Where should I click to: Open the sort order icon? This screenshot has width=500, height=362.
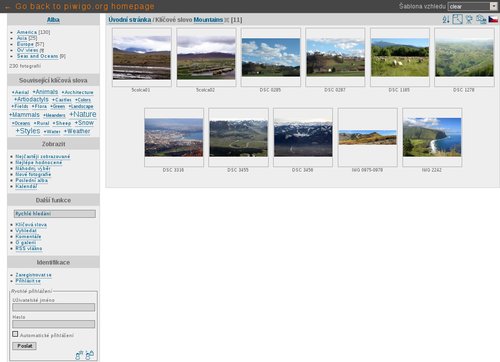(446, 20)
